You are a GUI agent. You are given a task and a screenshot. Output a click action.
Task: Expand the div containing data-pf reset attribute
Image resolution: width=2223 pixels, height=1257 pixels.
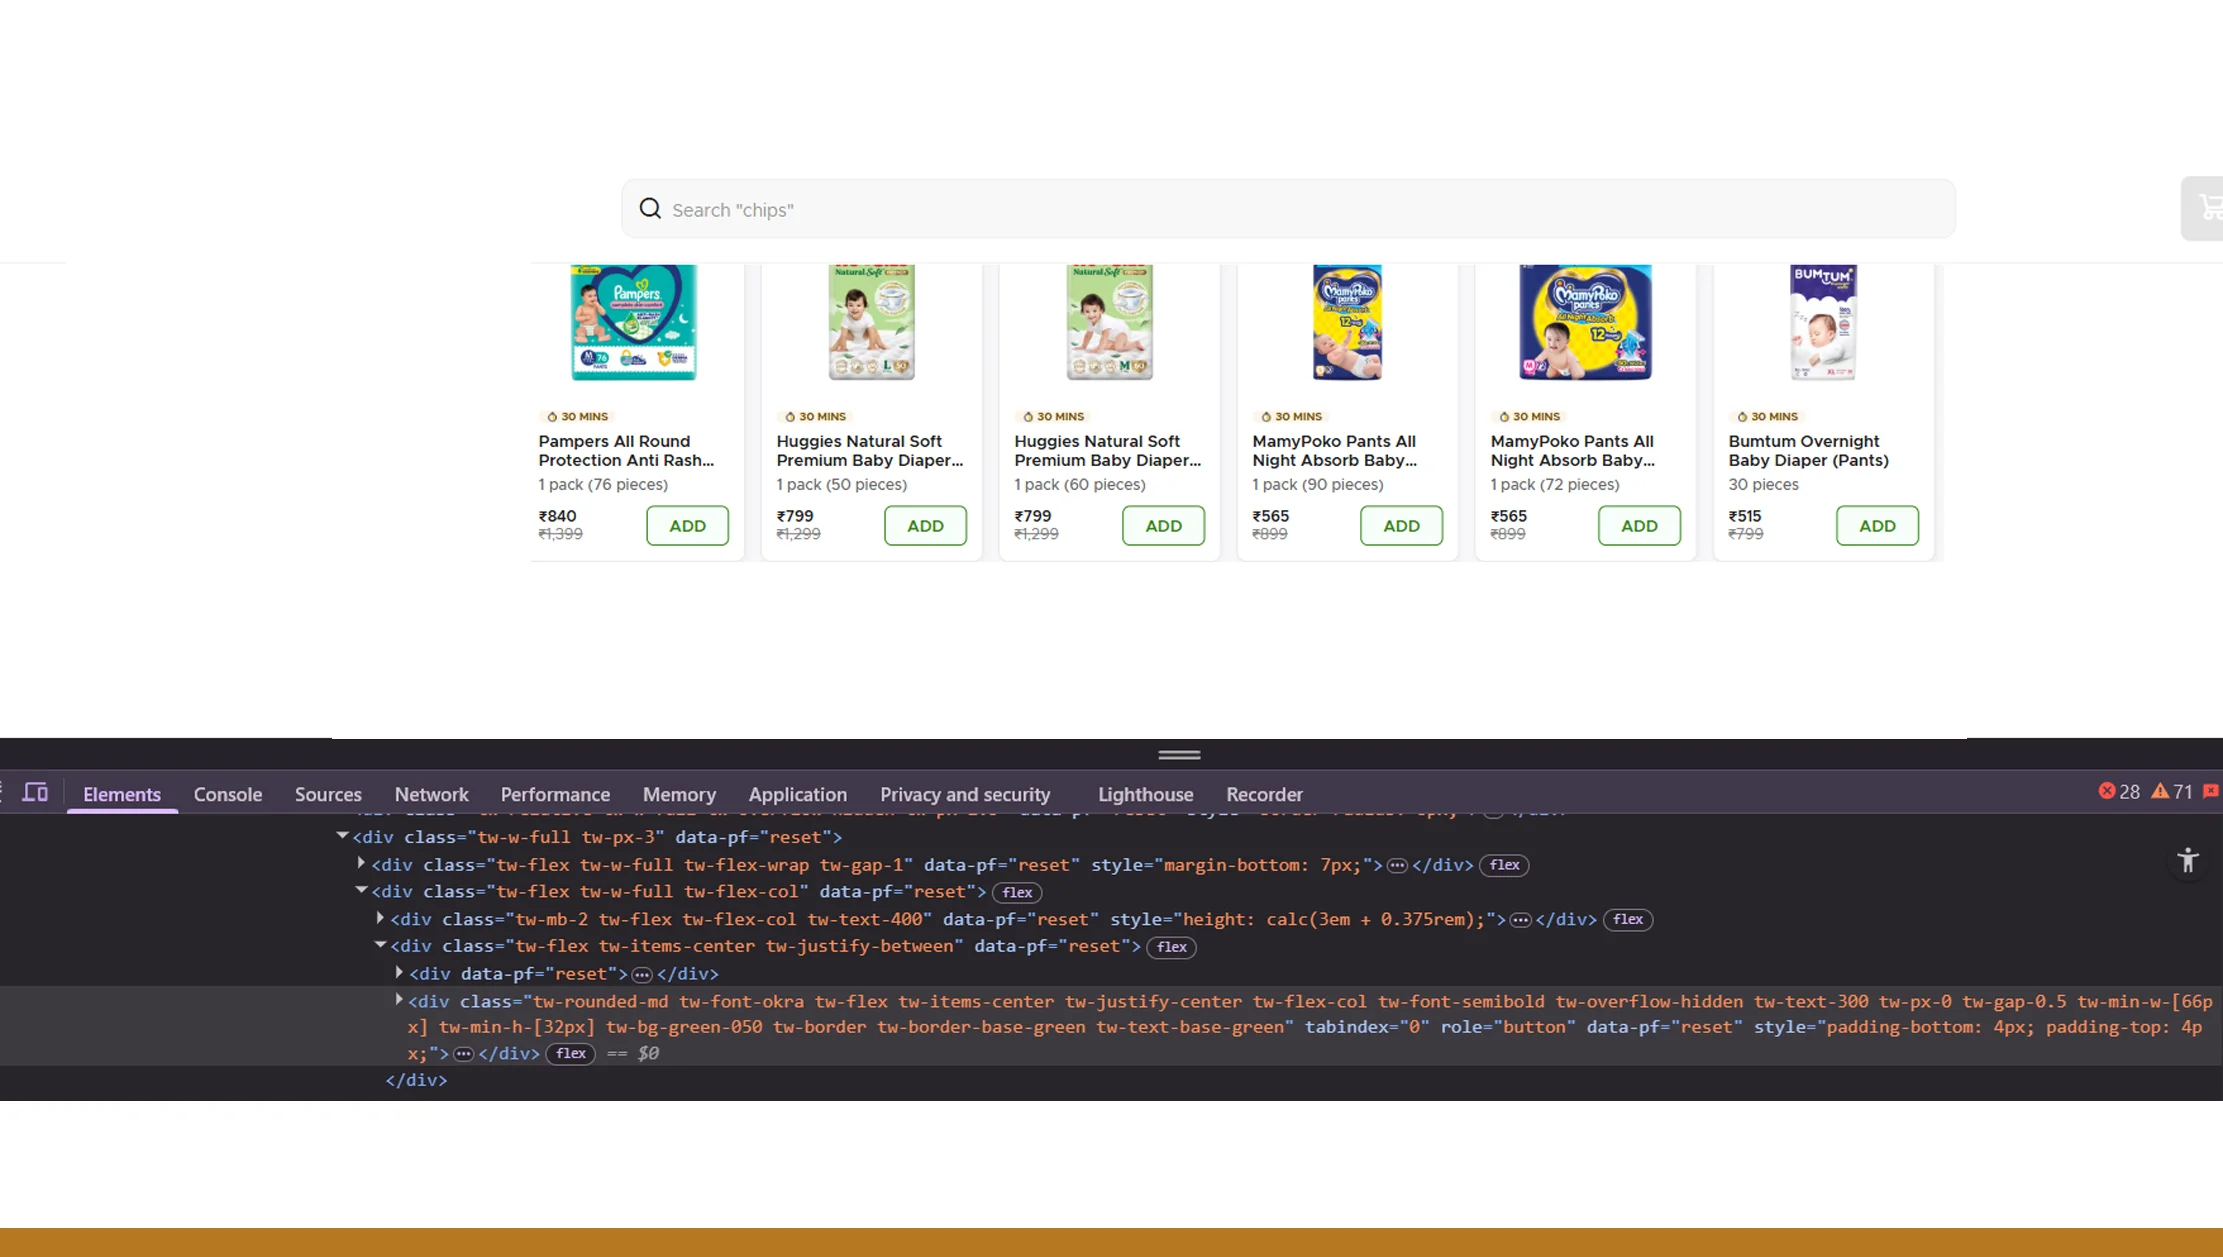pyautogui.click(x=398, y=972)
